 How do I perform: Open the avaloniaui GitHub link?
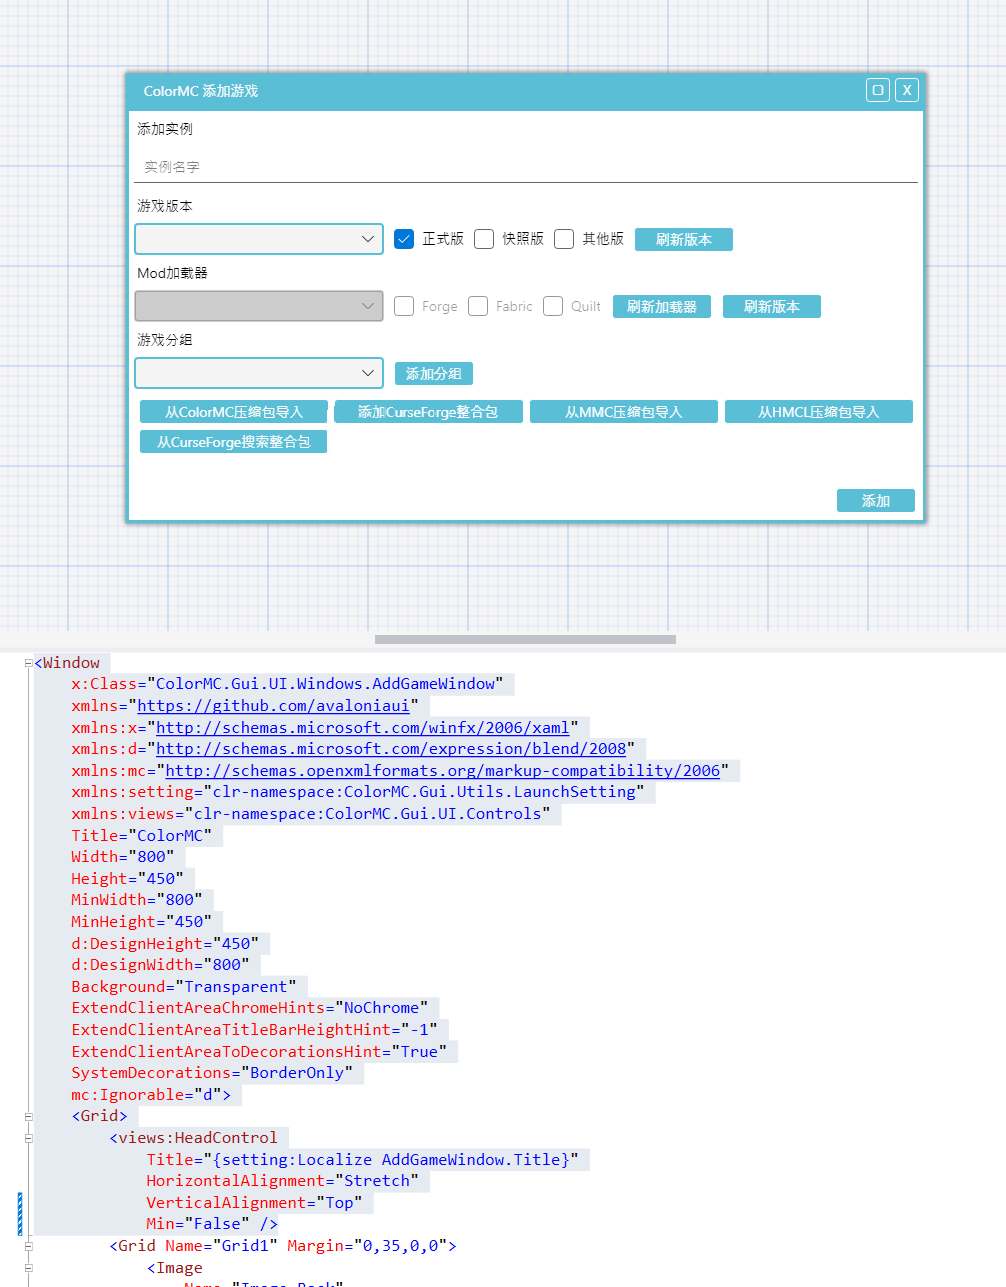click(x=274, y=705)
